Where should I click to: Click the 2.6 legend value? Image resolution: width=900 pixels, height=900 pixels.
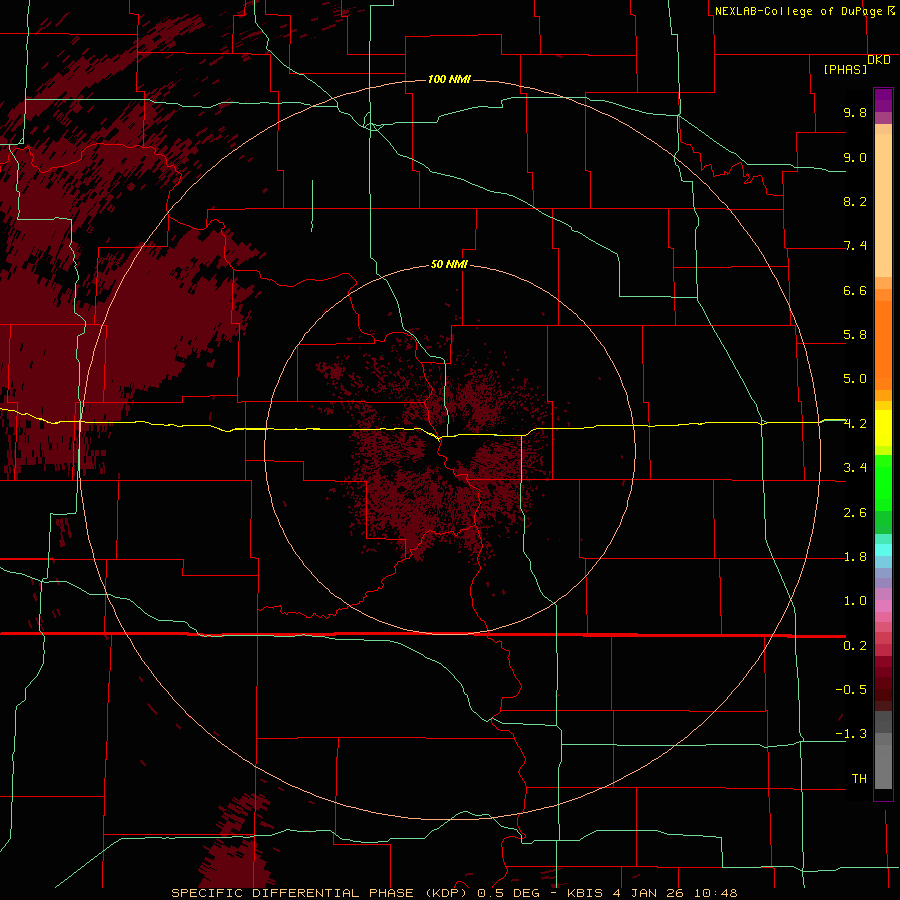[855, 513]
